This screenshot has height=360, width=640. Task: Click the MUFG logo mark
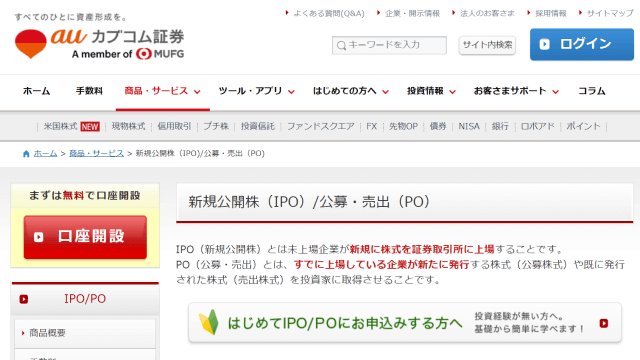point(144,54)
